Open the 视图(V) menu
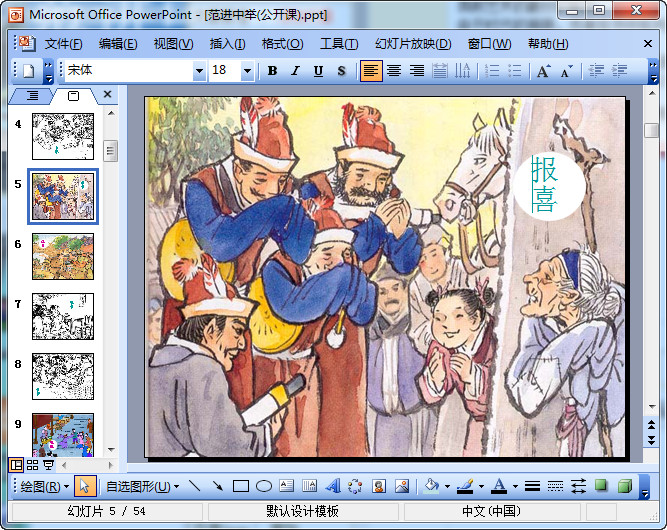667x530 pixels. 174,44
